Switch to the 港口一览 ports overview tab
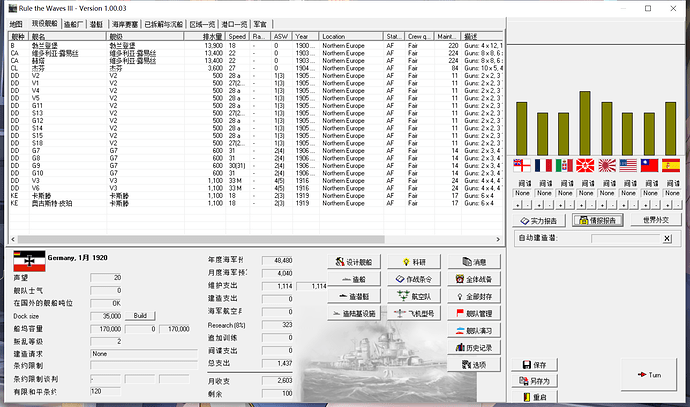Screen dimensions: 690x407 click(234, 24)
